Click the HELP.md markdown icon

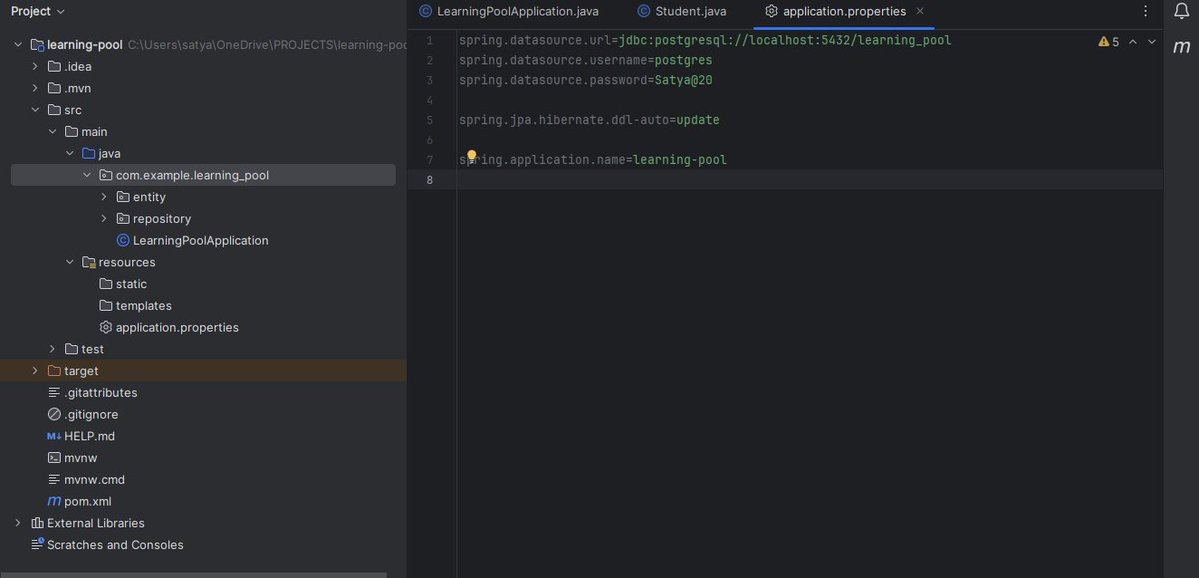click(54, 436)
